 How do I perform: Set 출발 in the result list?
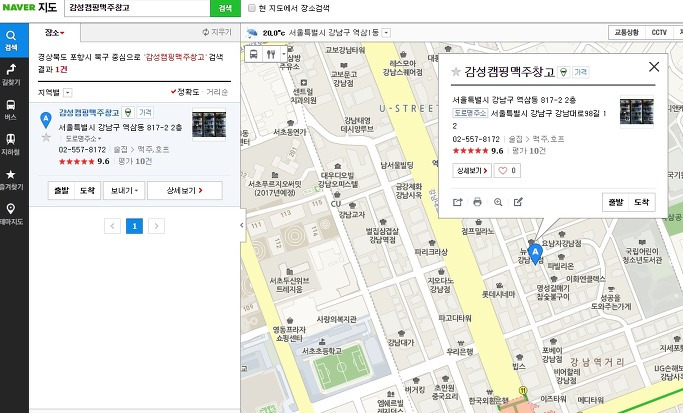61,190
